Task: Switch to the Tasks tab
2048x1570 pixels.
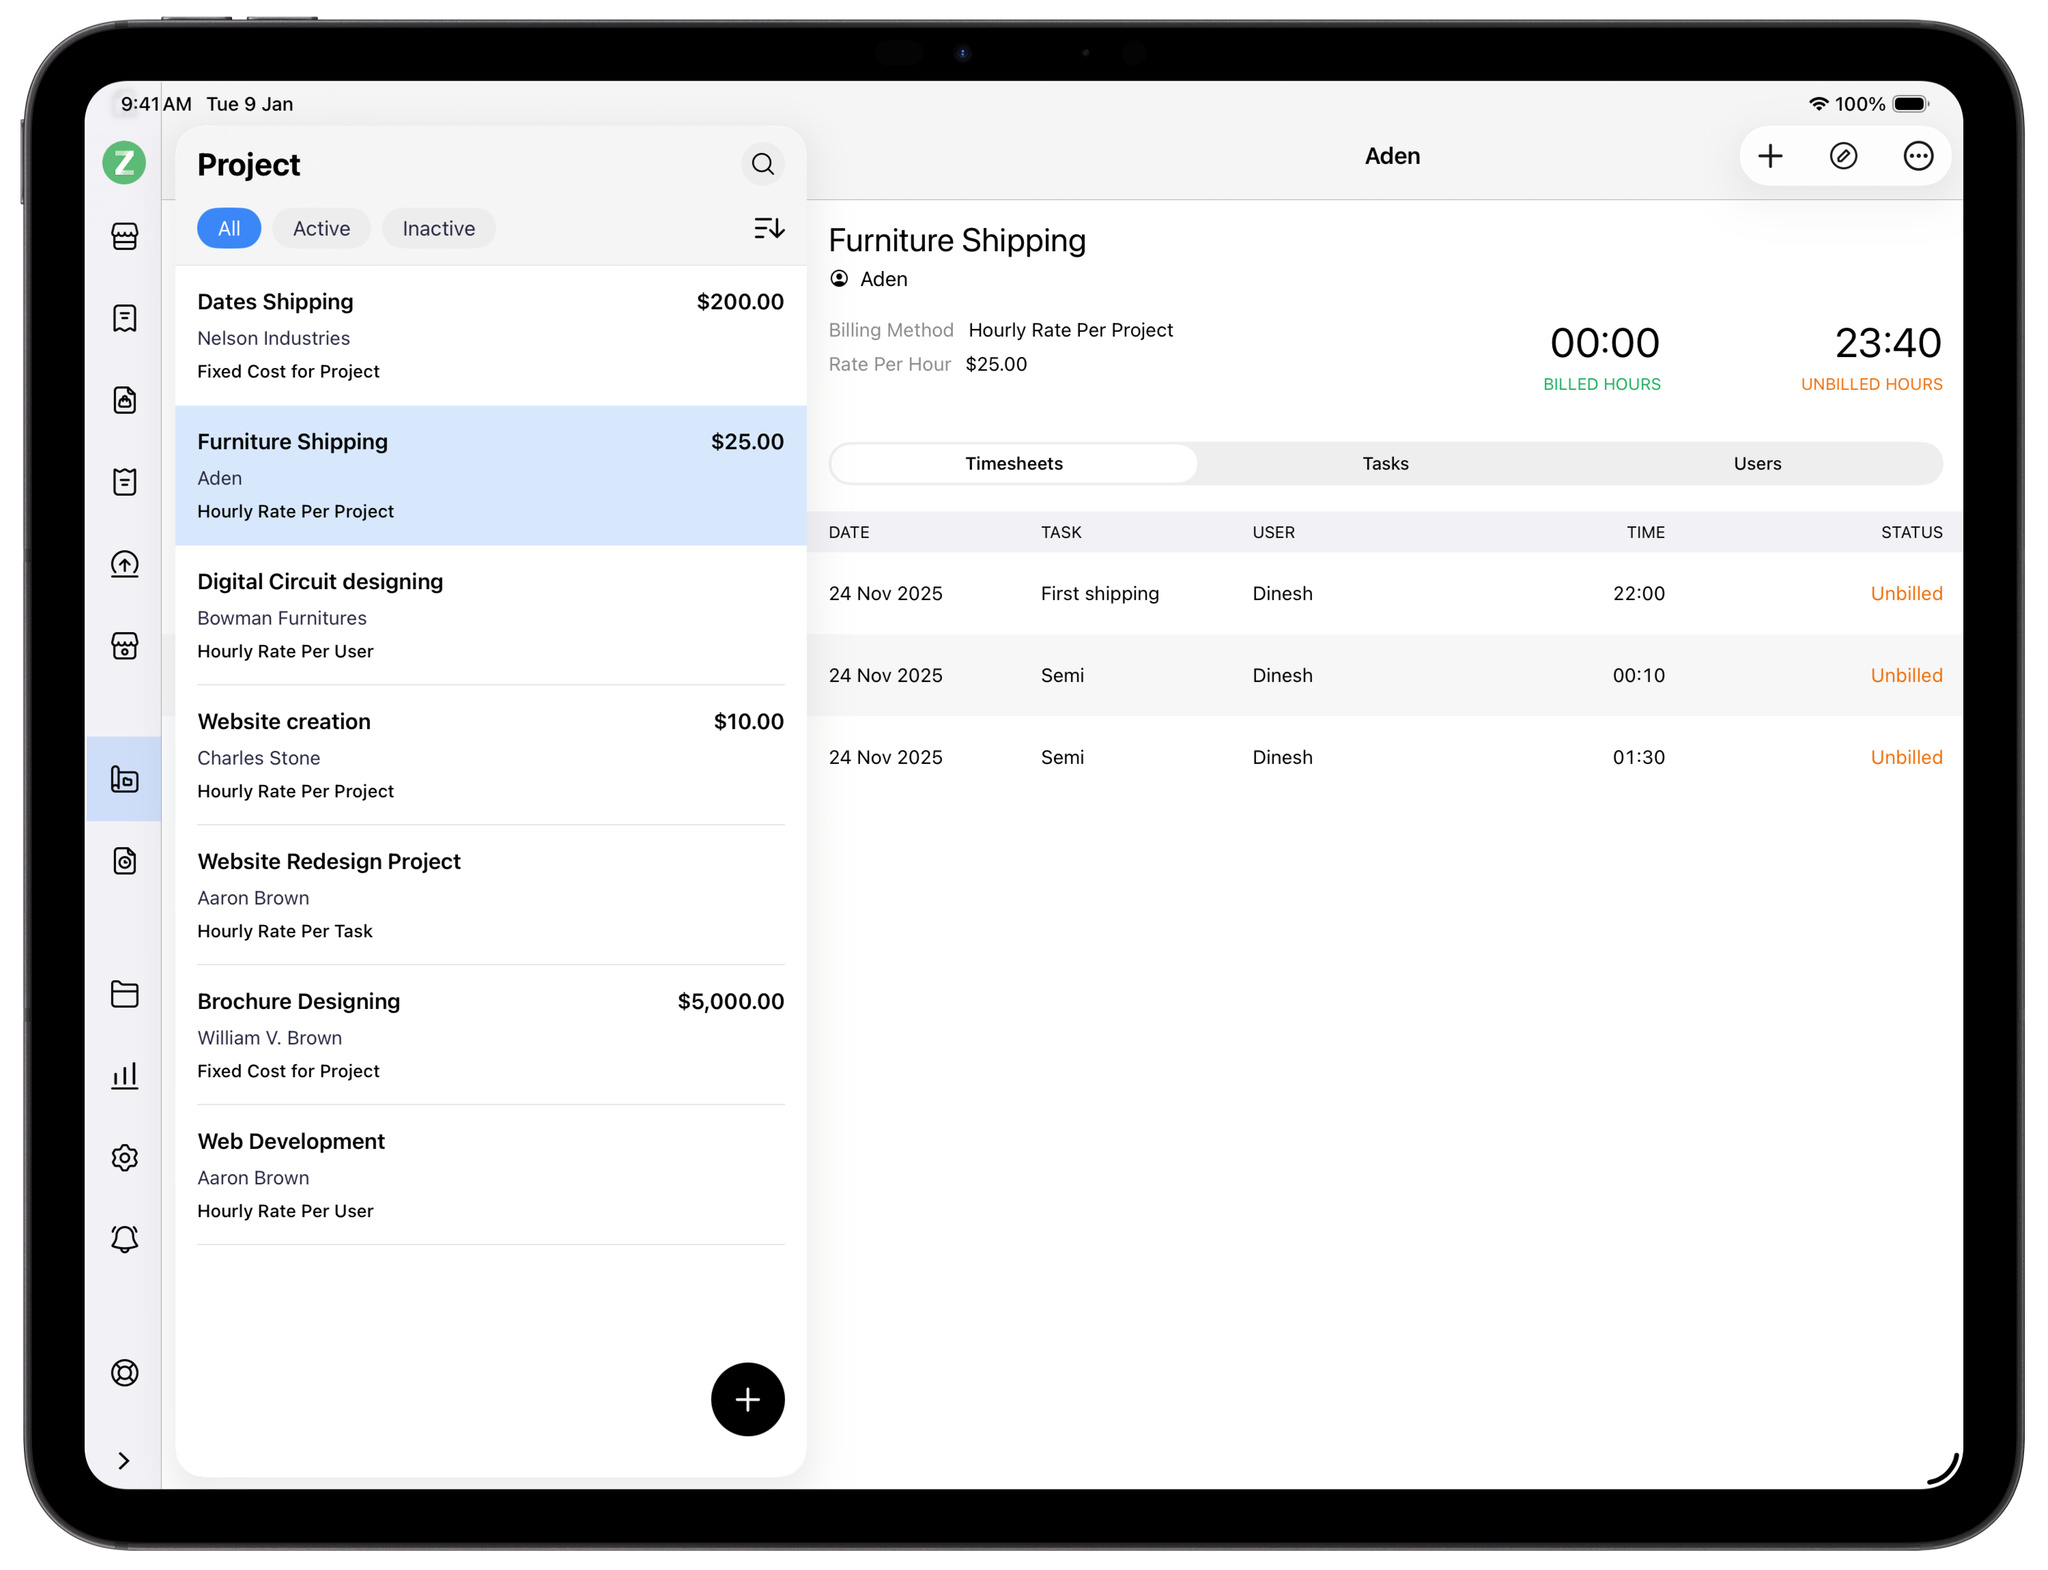Action: point(1385,463)
